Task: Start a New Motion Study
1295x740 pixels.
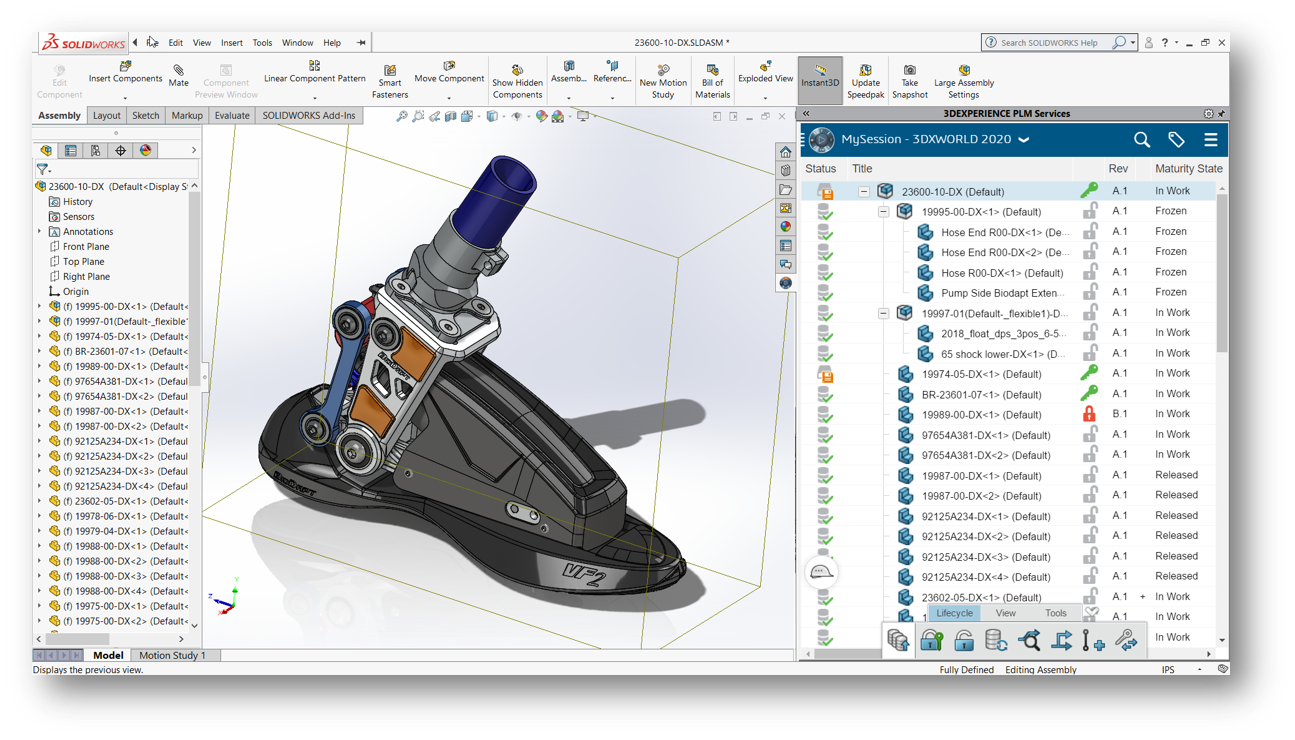Action: tap(661, 78)
